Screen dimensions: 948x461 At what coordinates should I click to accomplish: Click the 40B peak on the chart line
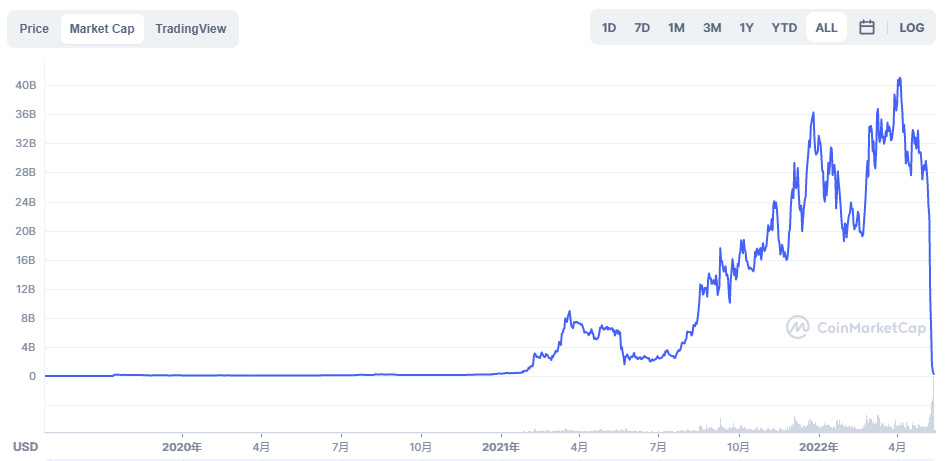[x=900, y=79]
